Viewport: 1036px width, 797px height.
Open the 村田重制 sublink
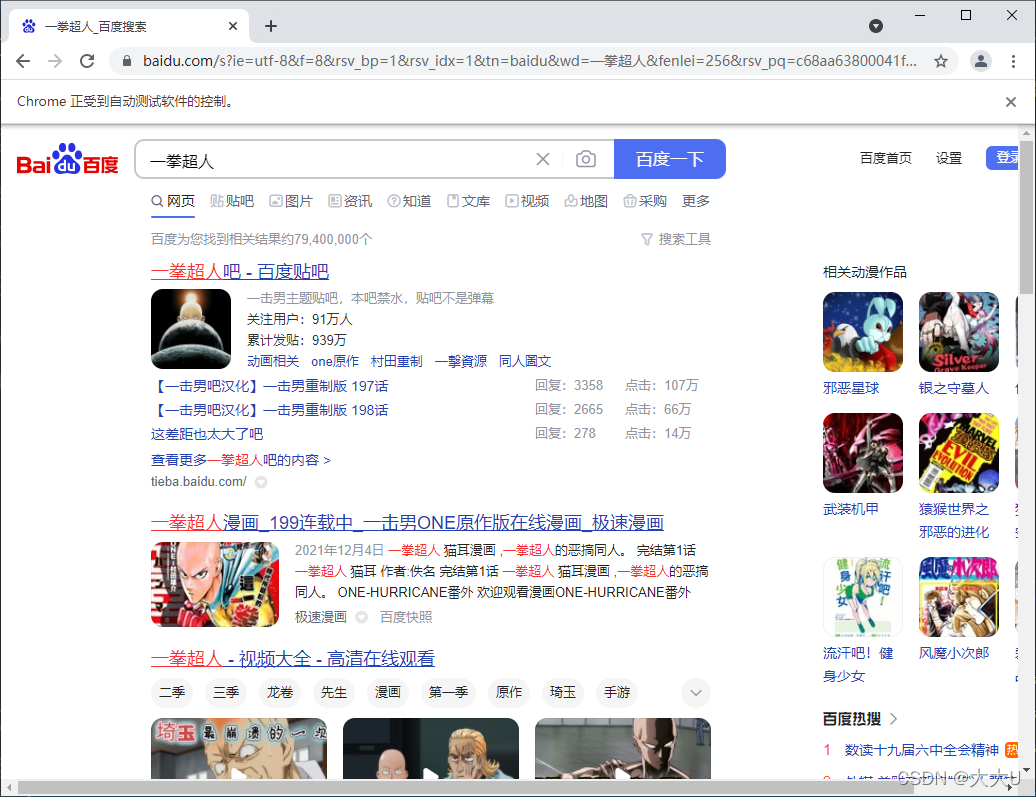tap(396, 361)
